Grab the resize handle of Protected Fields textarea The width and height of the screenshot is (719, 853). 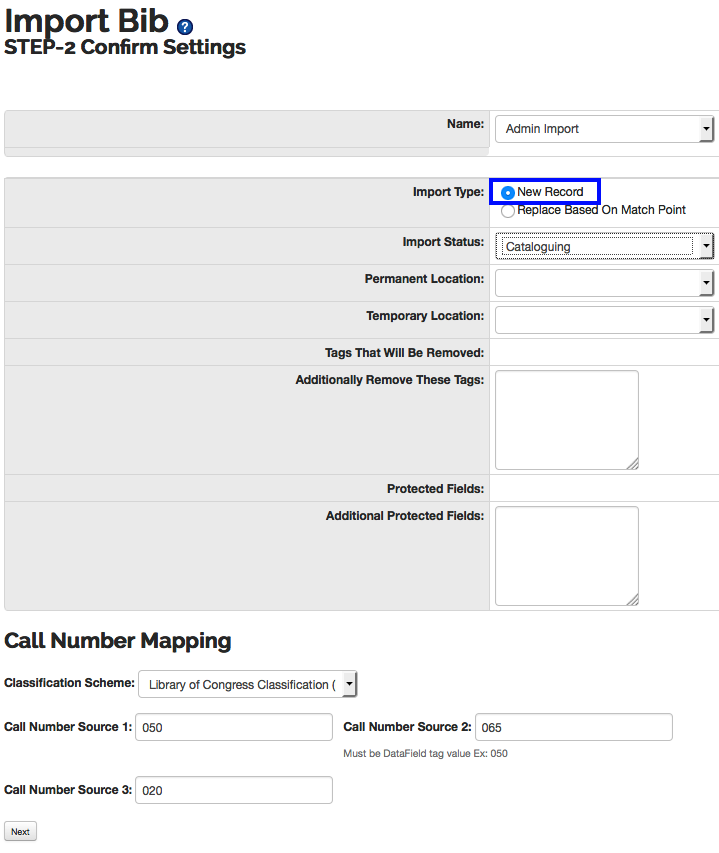click(x=633, y=599)
